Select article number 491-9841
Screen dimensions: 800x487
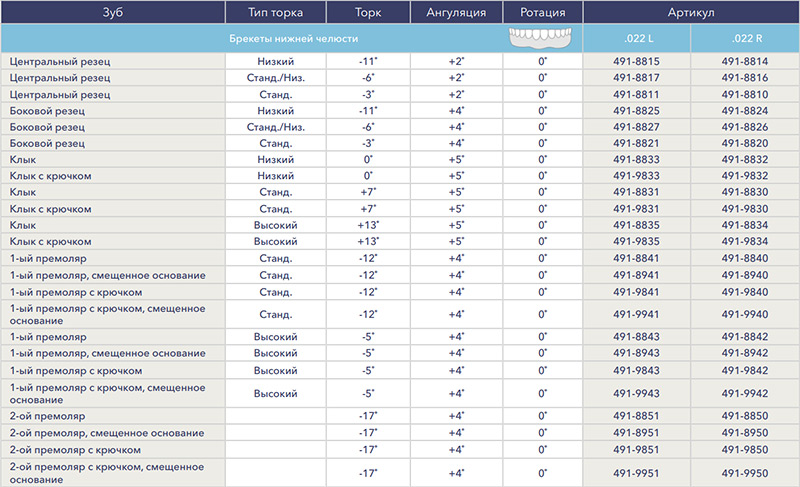point(636,292)
